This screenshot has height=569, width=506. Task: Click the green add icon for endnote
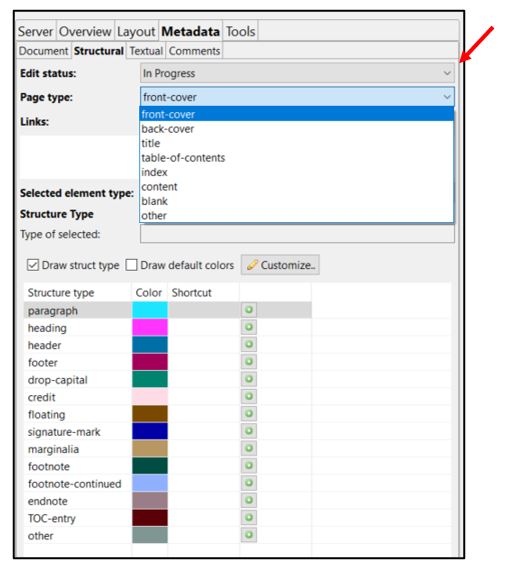pos(249,500)
